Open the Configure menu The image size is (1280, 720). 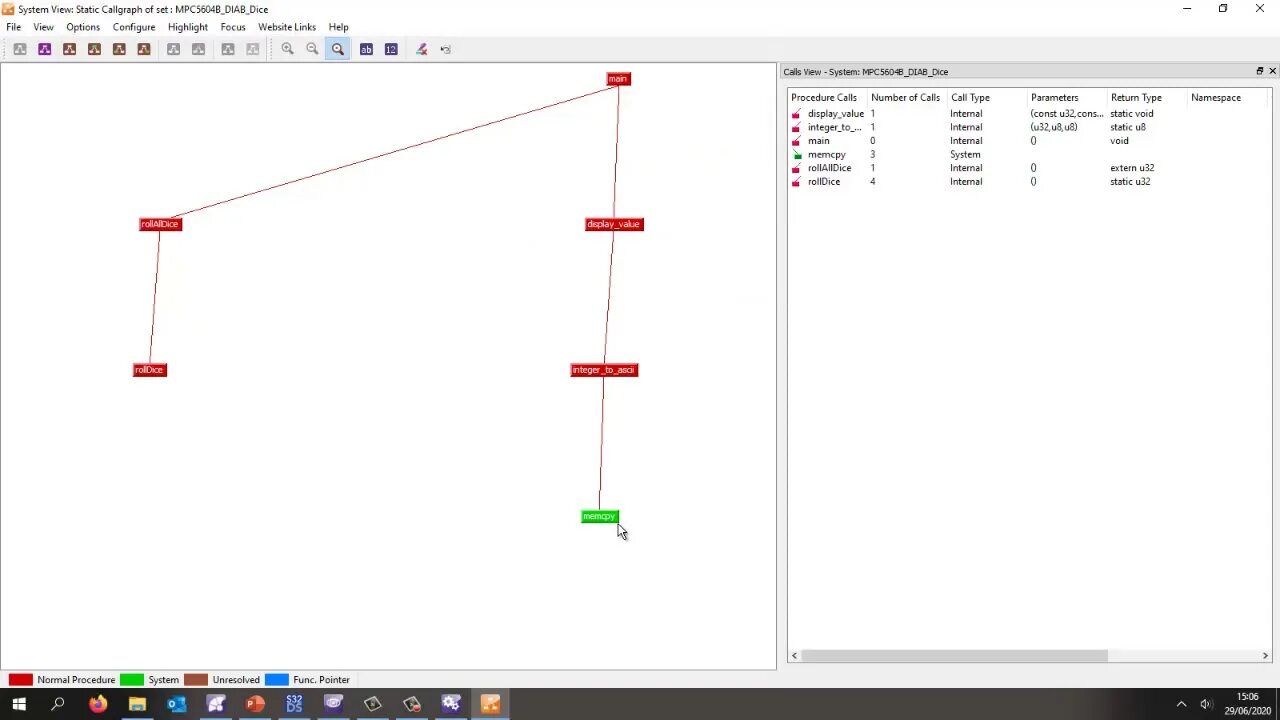(134, 27)
